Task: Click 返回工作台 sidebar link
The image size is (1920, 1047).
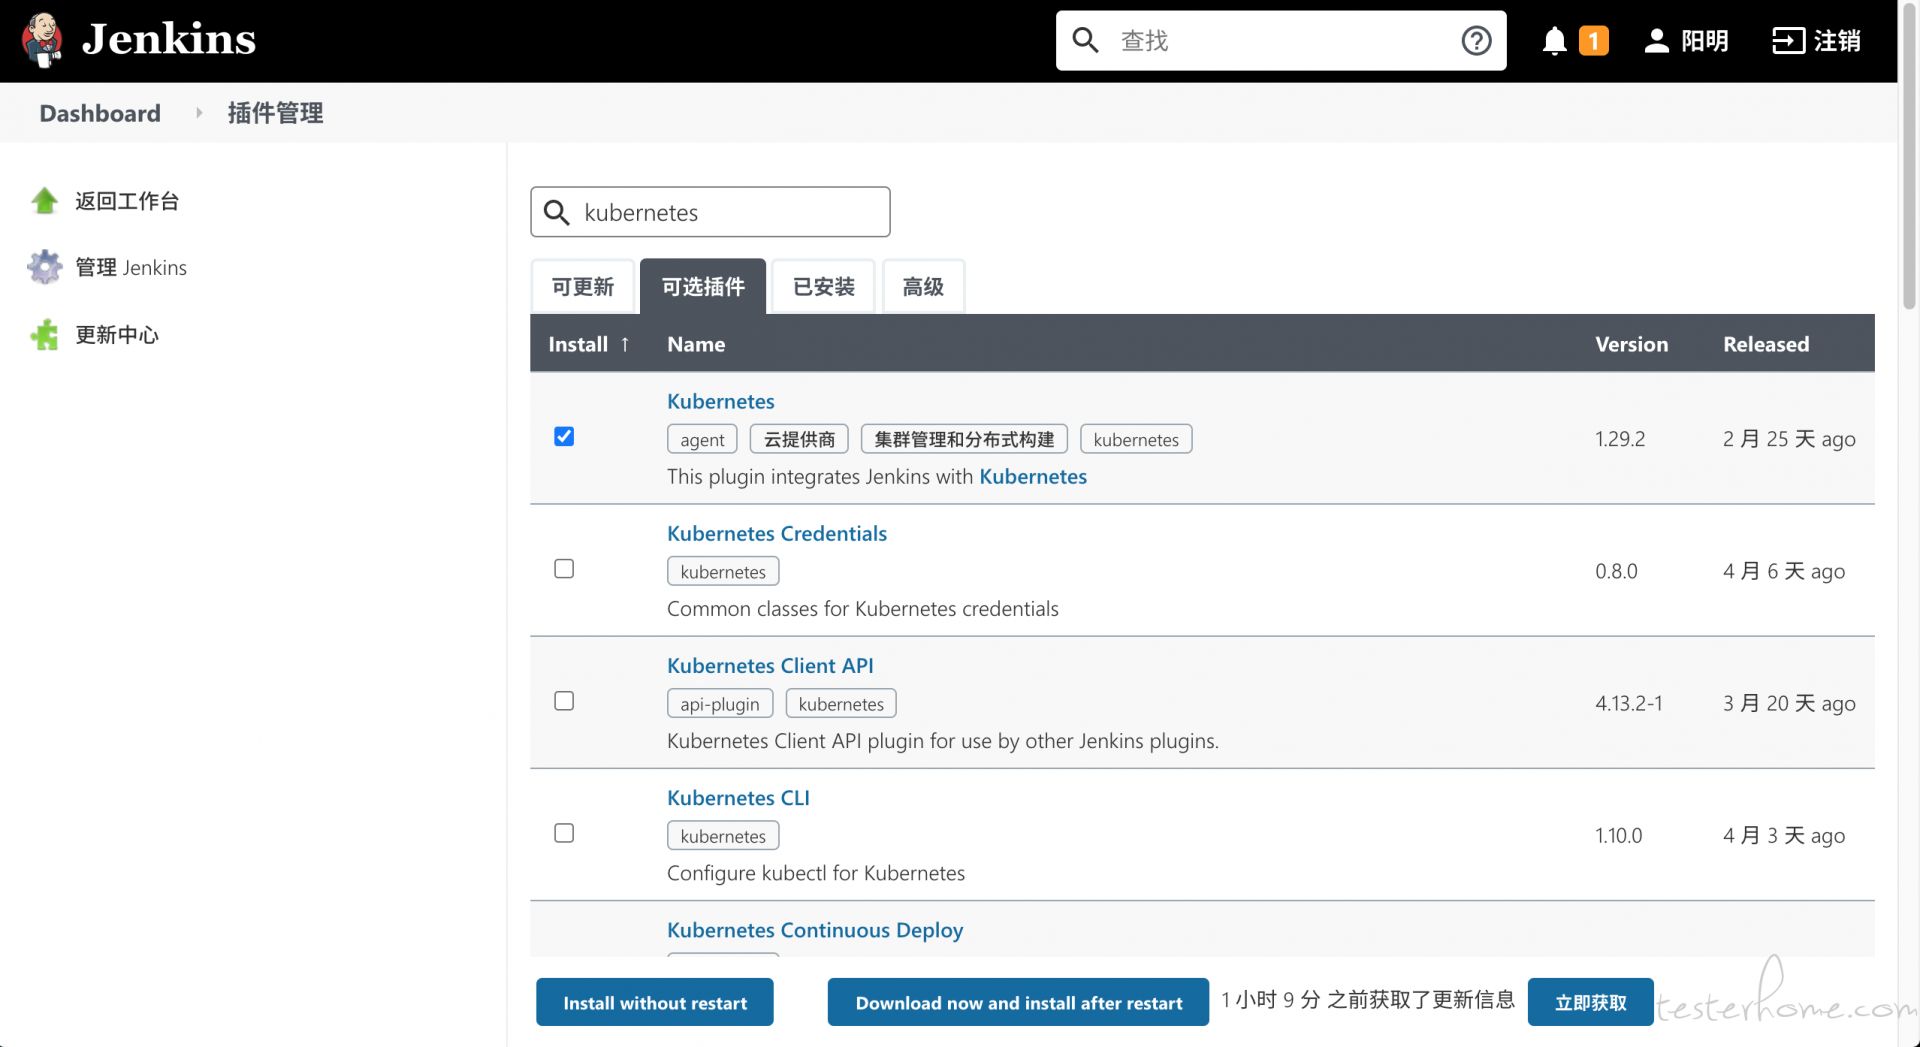Action: (x=127, y=201)
